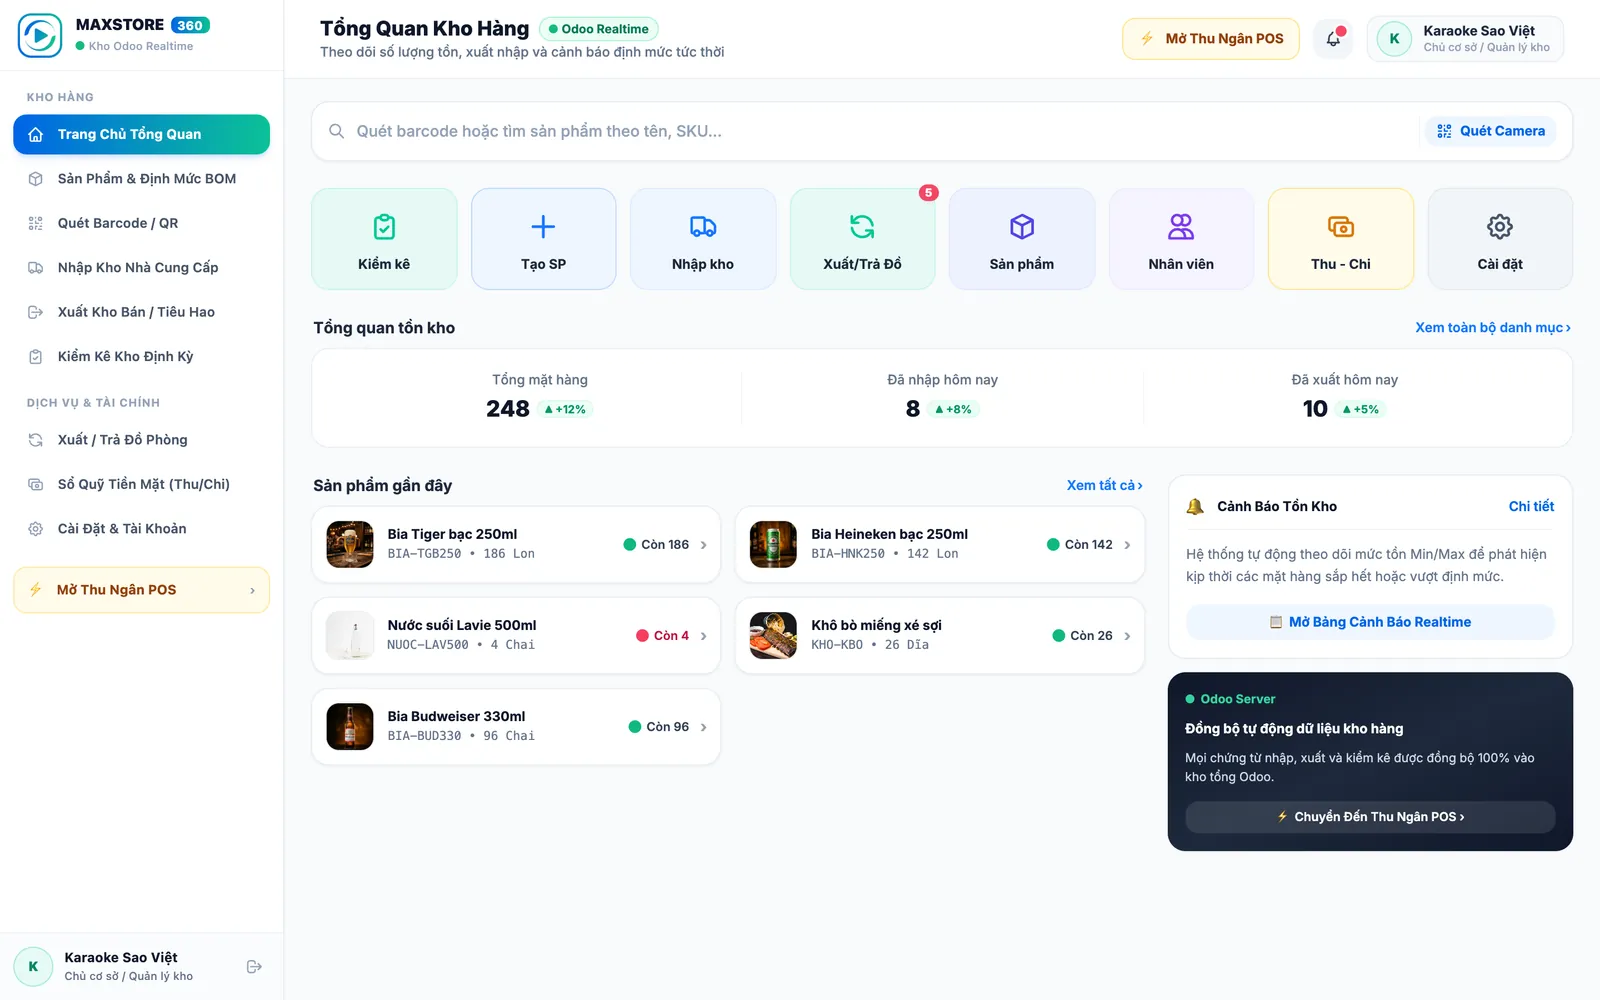Open Cài đặt gear tile
Screen dimensions: 1600x1000
coord(1500,239)
